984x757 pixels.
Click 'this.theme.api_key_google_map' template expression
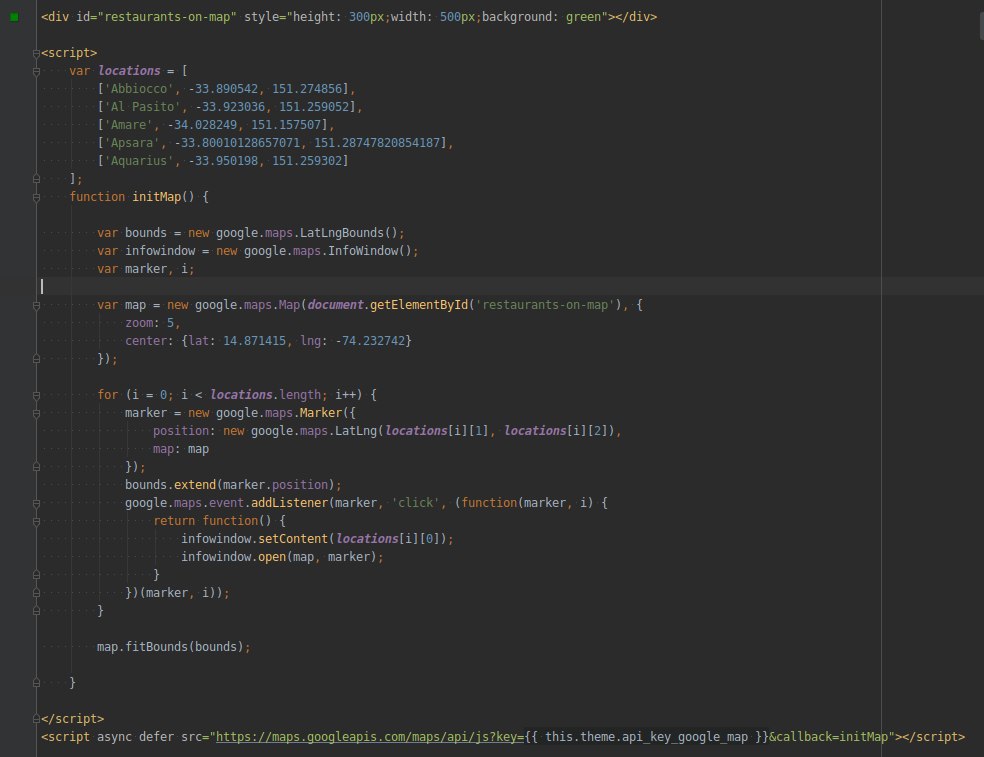(x=646, y=737)
